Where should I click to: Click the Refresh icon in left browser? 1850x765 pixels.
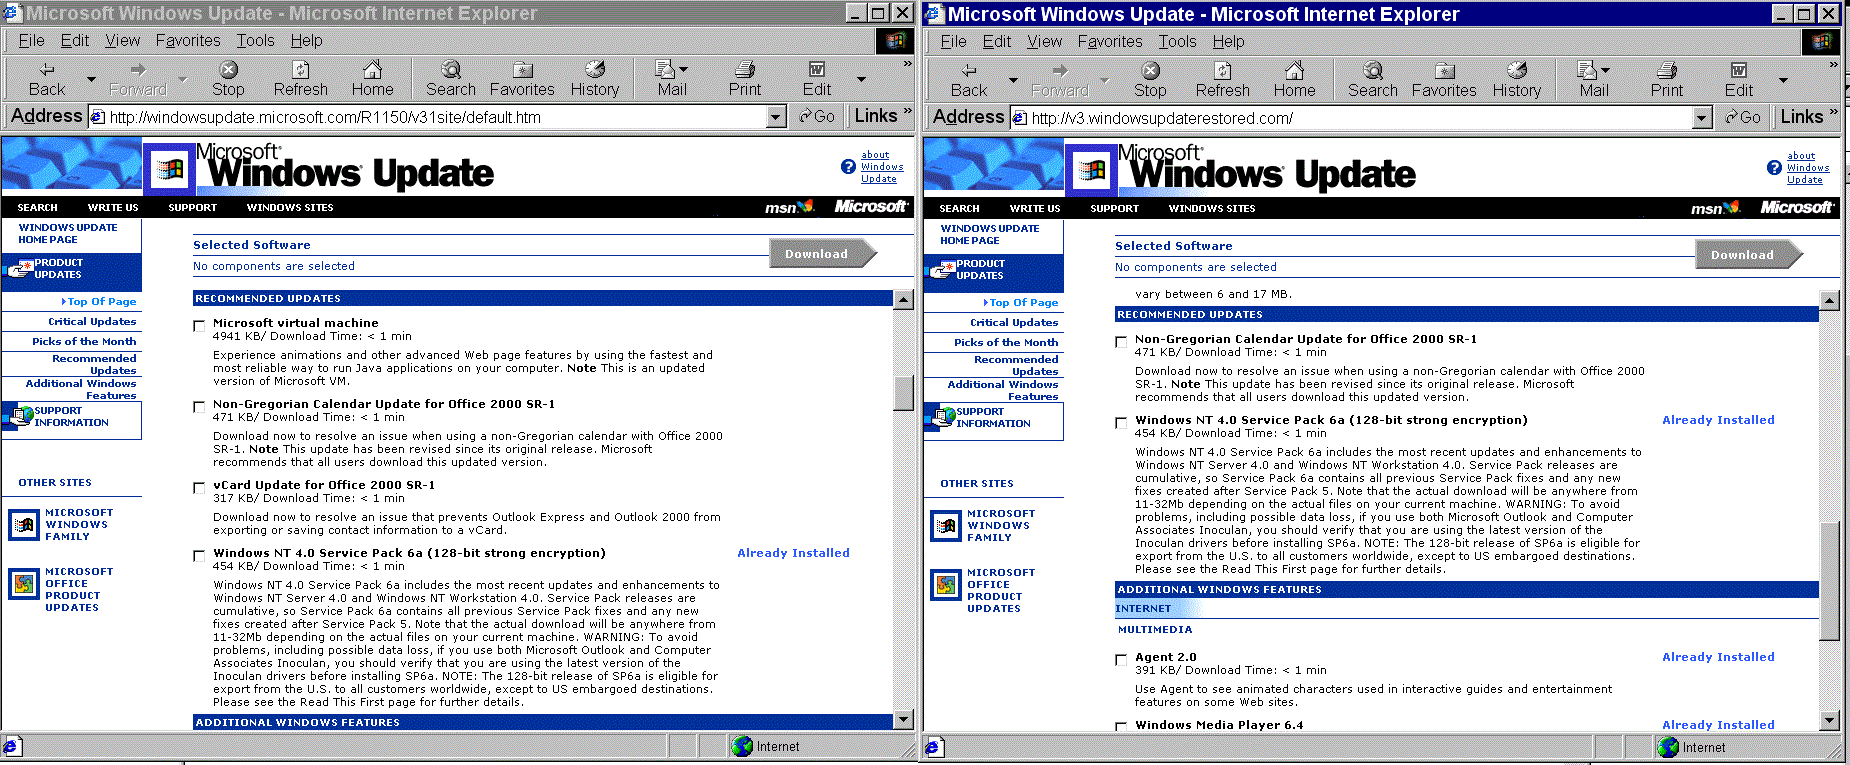300,70
